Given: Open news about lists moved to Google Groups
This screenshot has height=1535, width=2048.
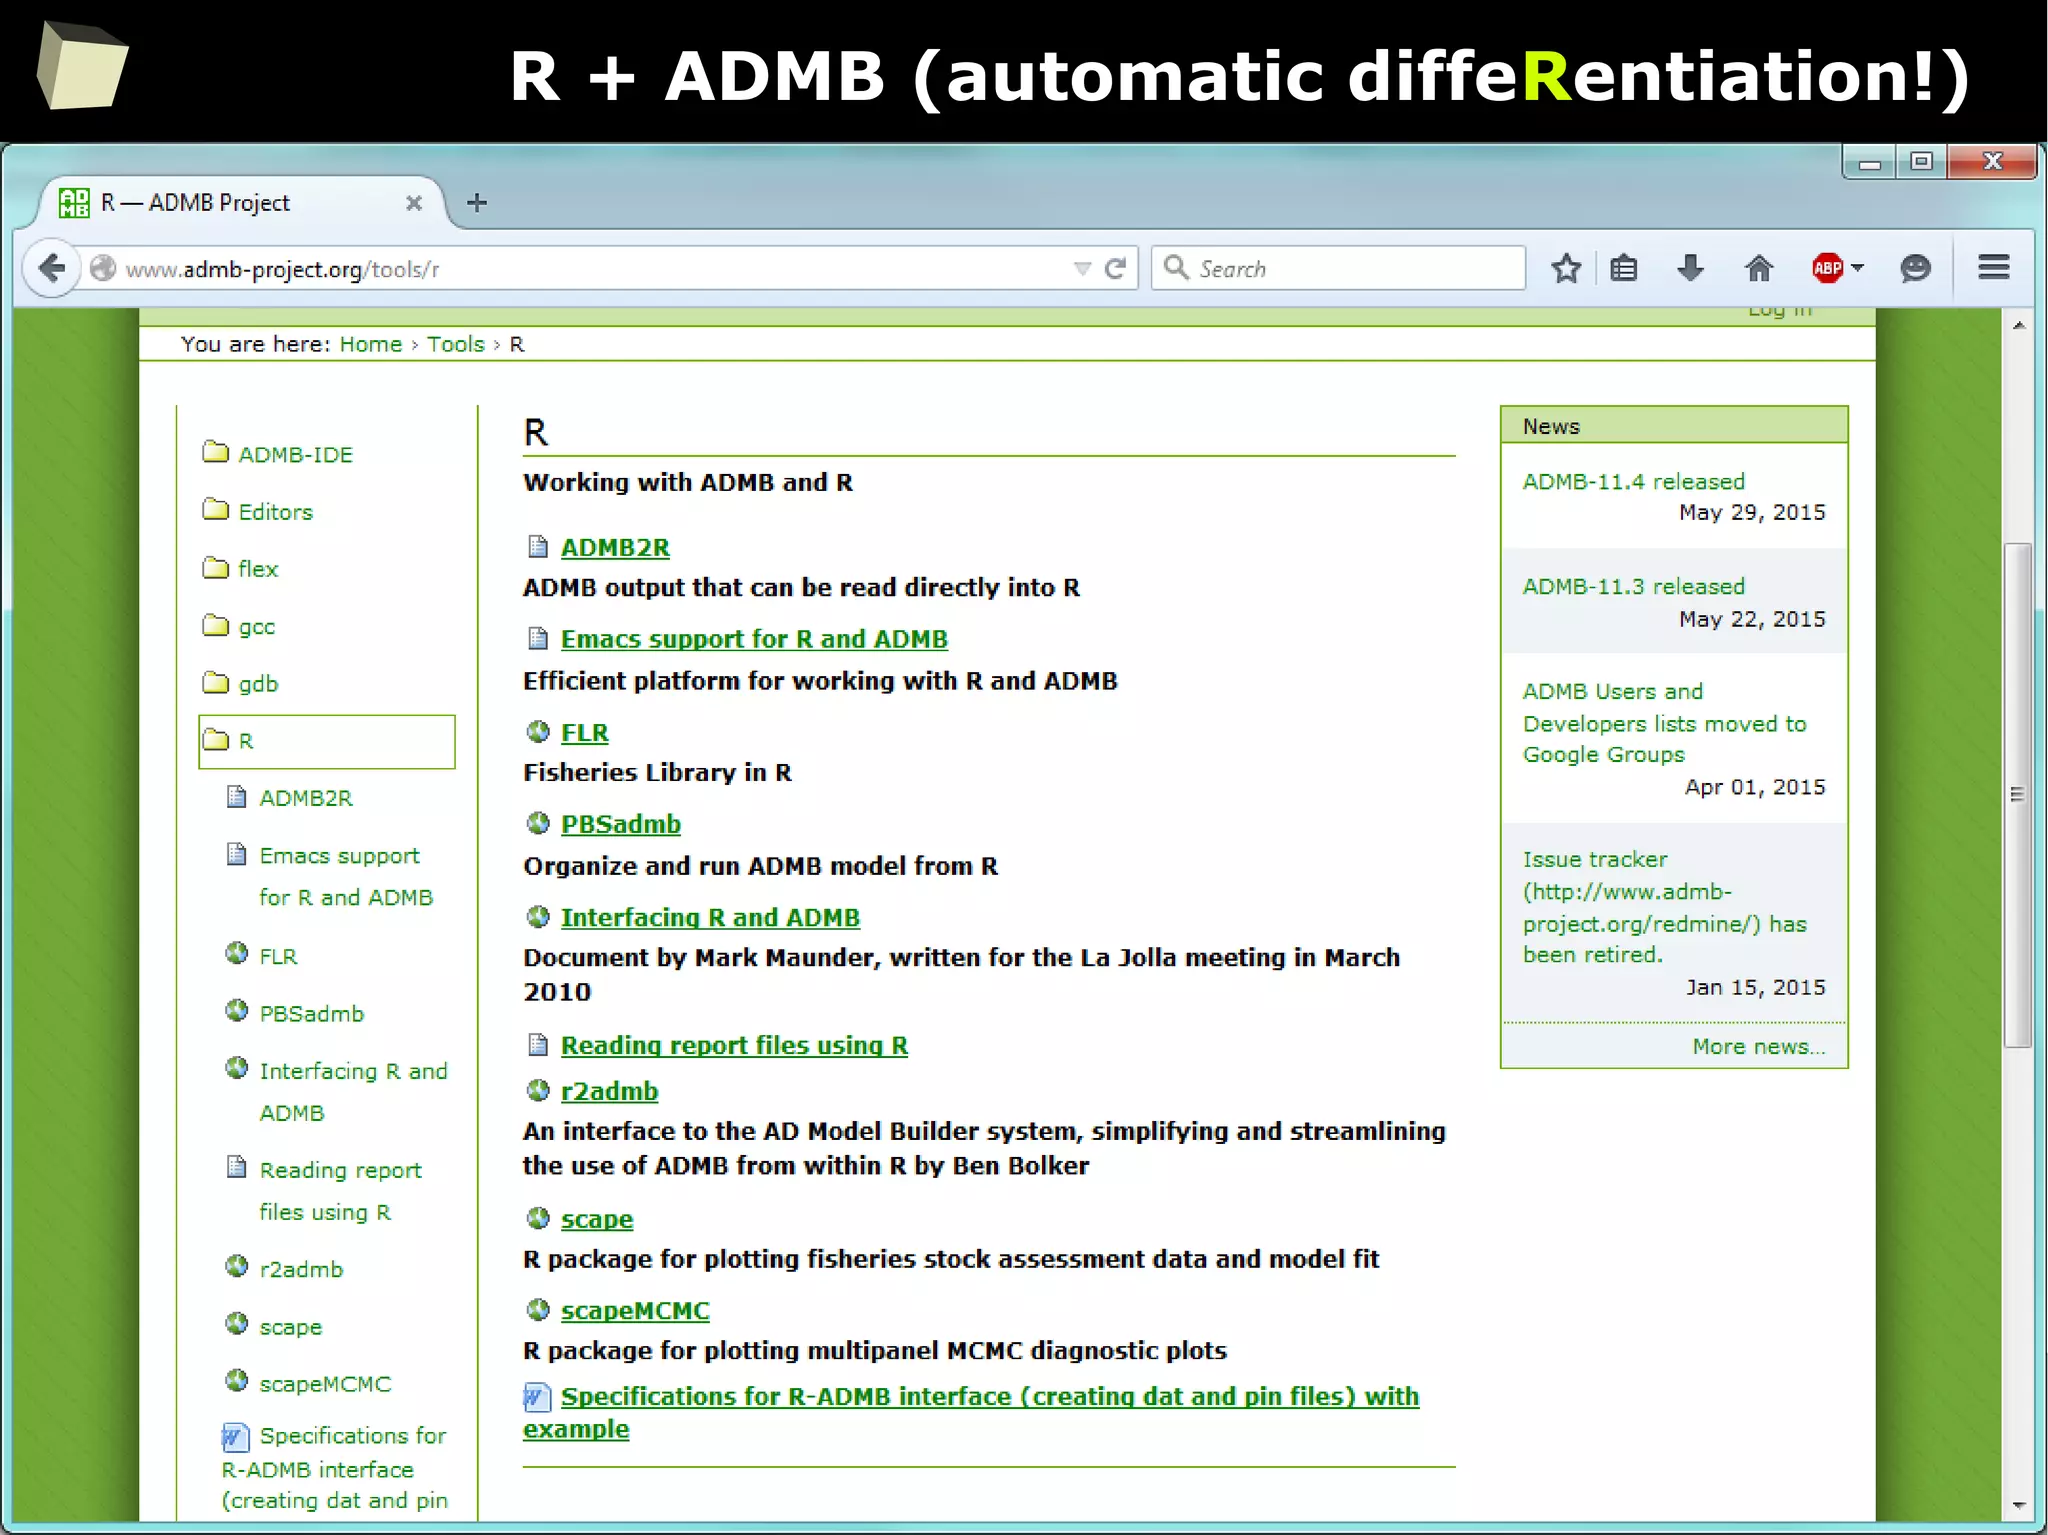Looking at the screenshot, I should click(x=1664, y=723).
